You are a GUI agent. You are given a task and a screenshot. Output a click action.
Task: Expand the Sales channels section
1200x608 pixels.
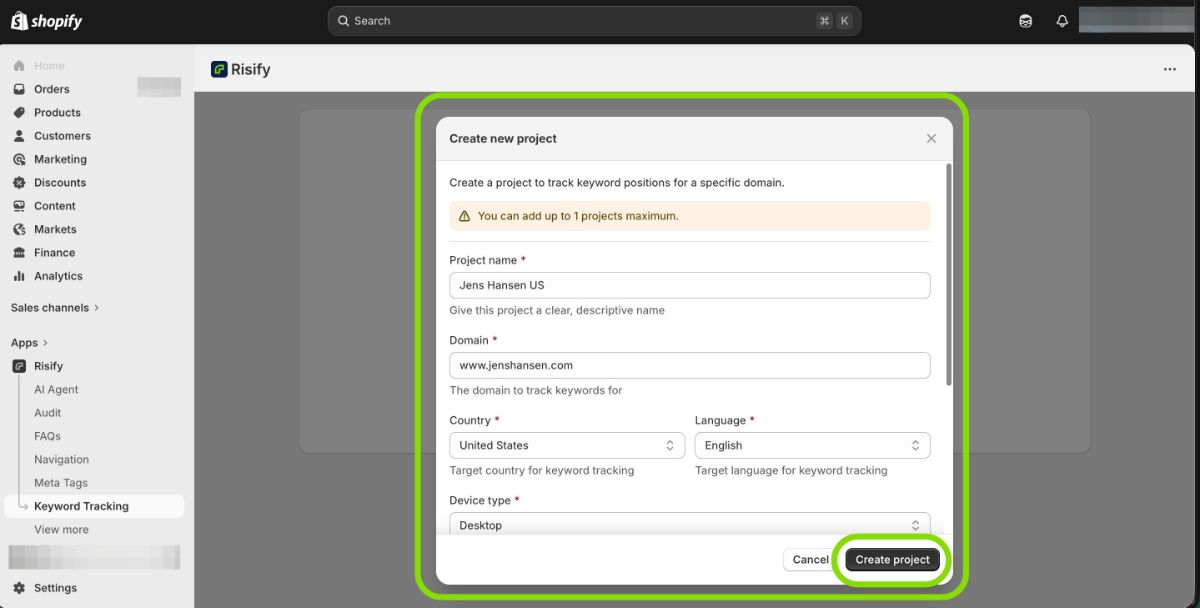[x=55, y=308]
